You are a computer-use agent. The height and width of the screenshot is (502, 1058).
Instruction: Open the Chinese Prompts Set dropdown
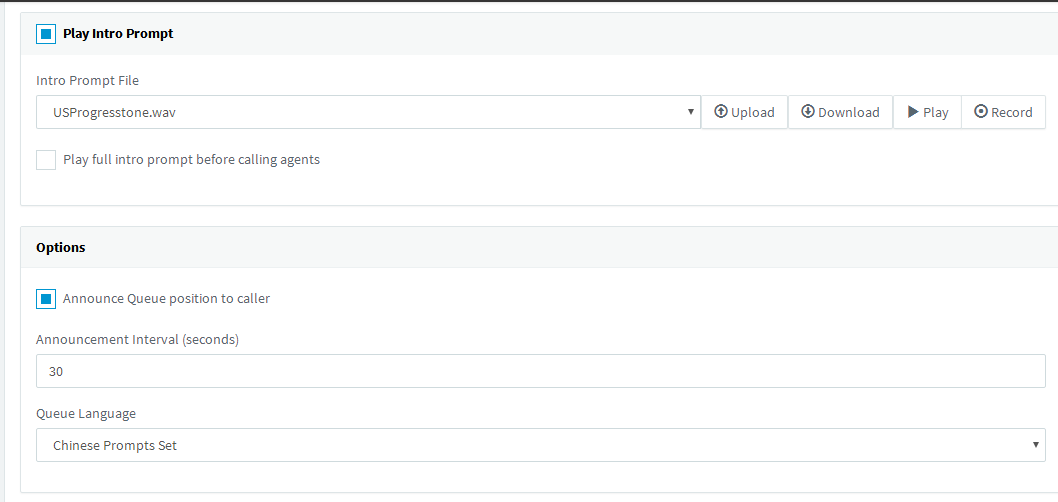coord(540,445)
